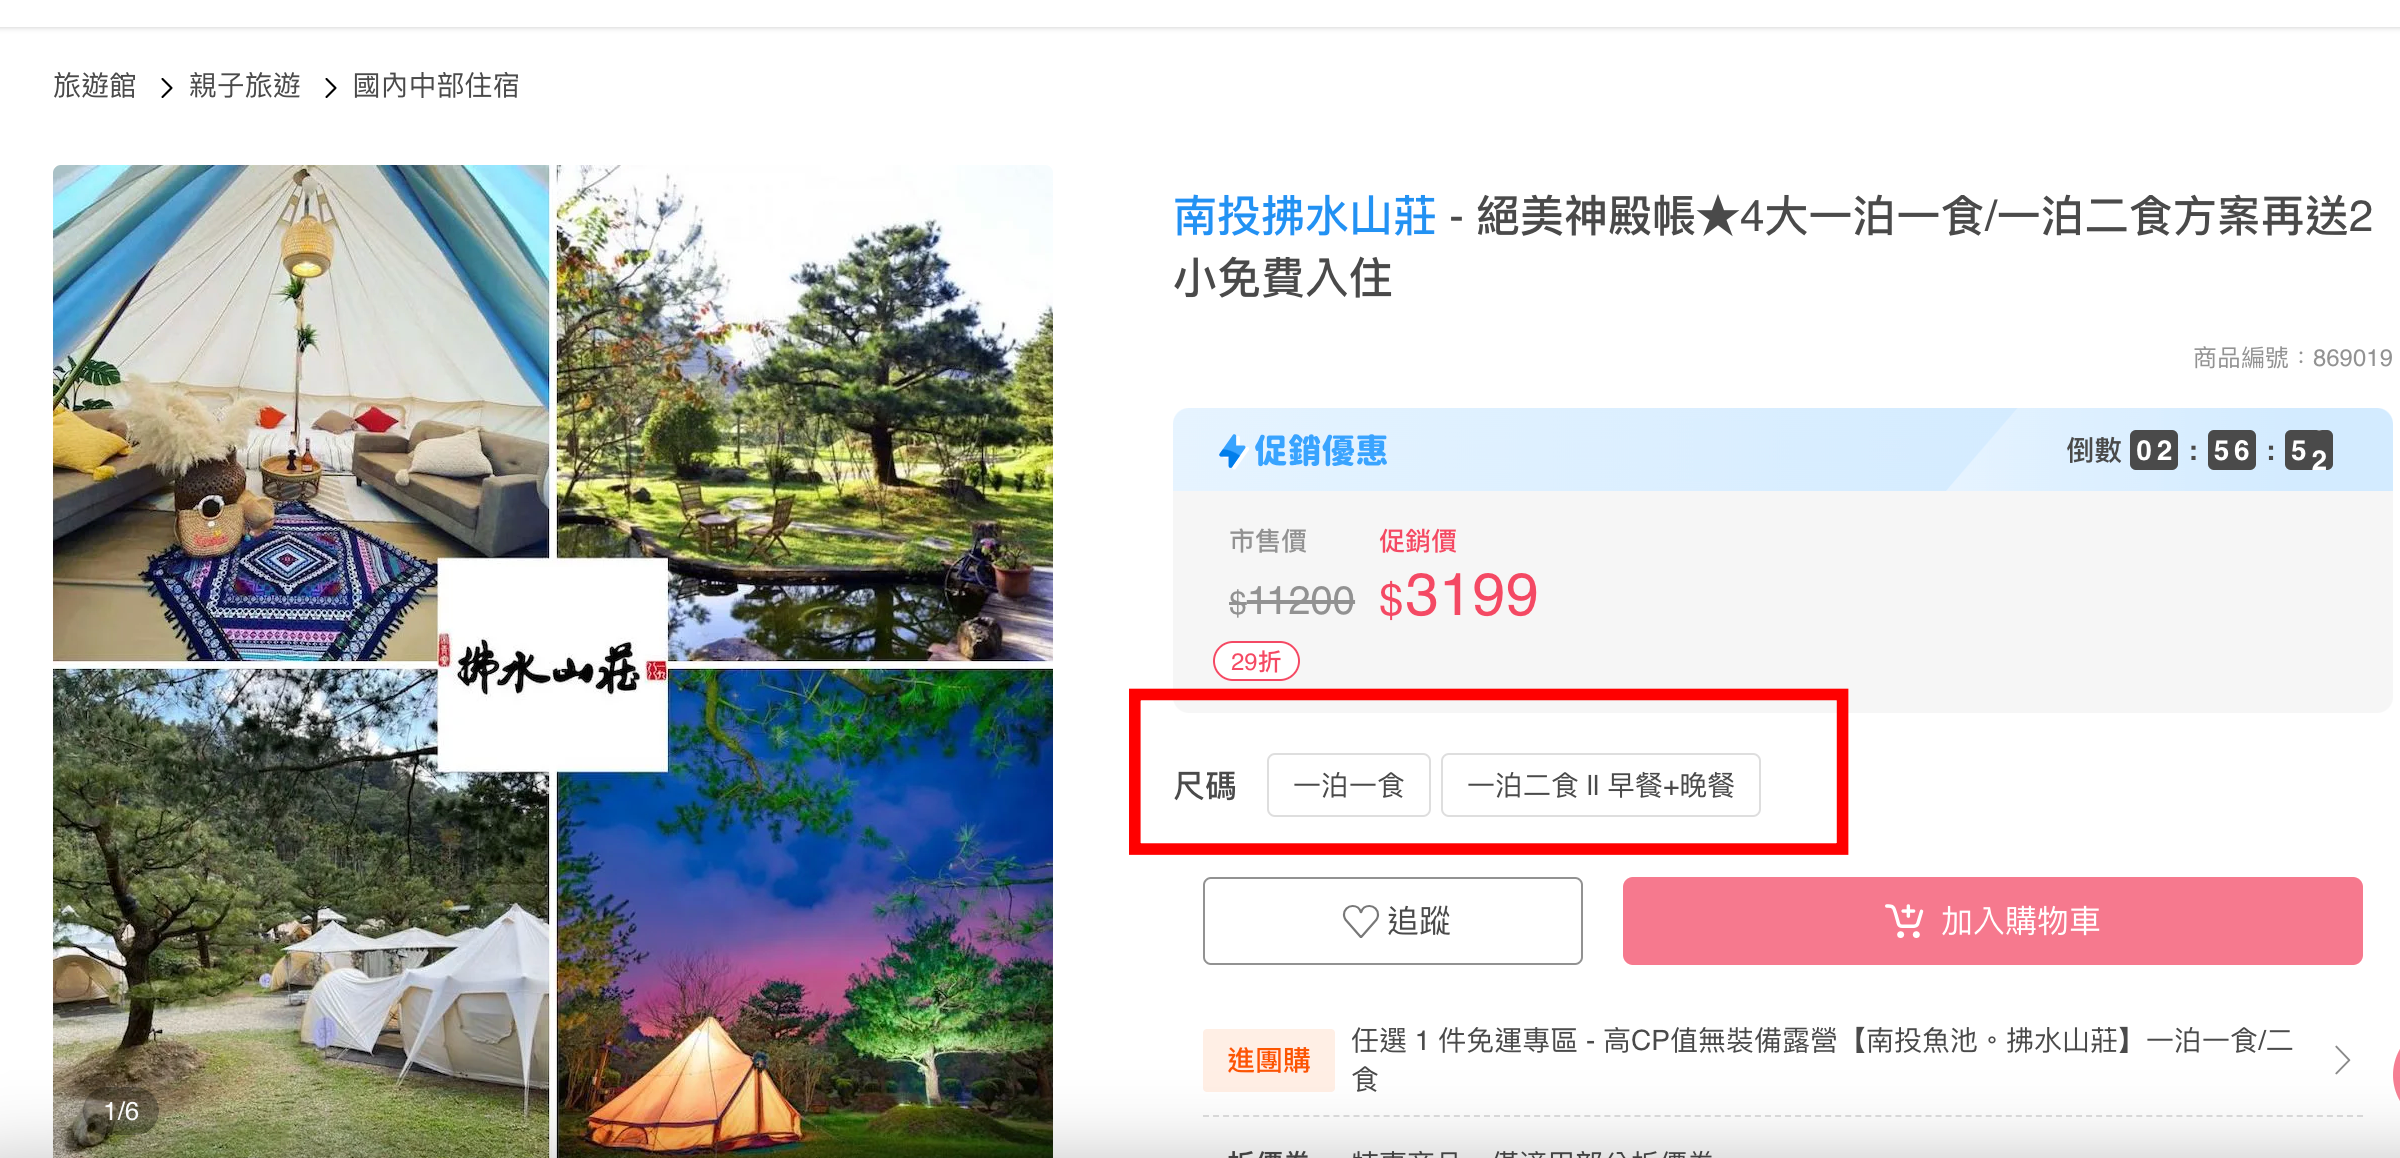Screen dimensions: 2400x1158
Task: Select 一泊二食 早餐+晚餐 option
Action: point(1600,786)
